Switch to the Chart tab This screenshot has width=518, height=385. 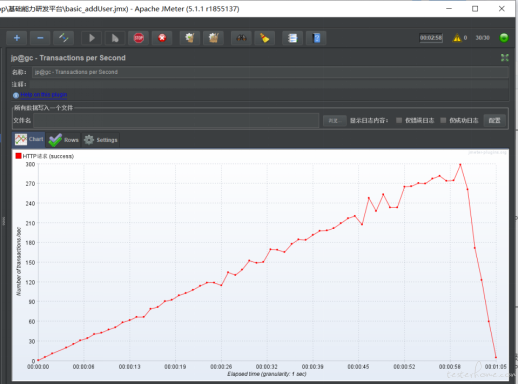click(x=29, y=139)
